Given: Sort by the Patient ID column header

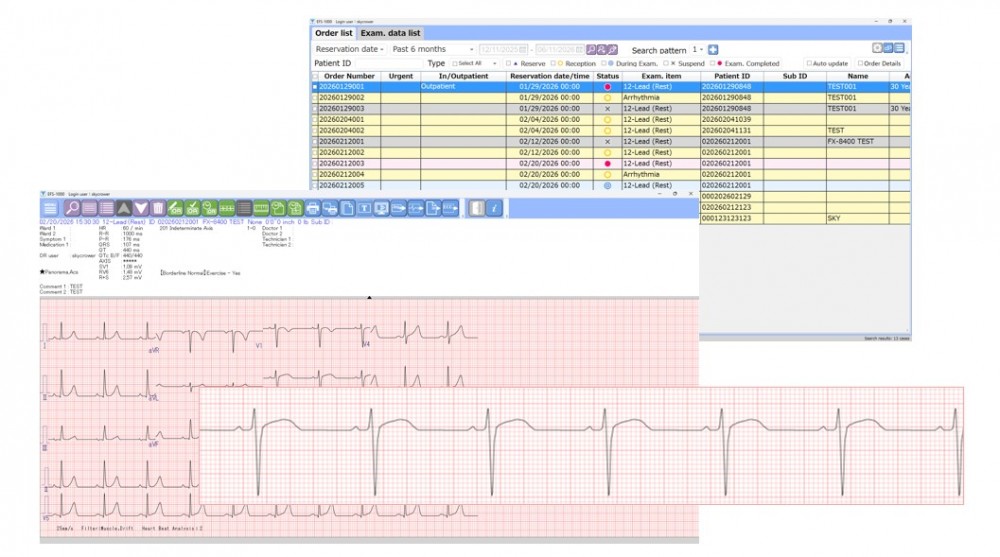Looking at the screenshot, I should click(732, 76).
